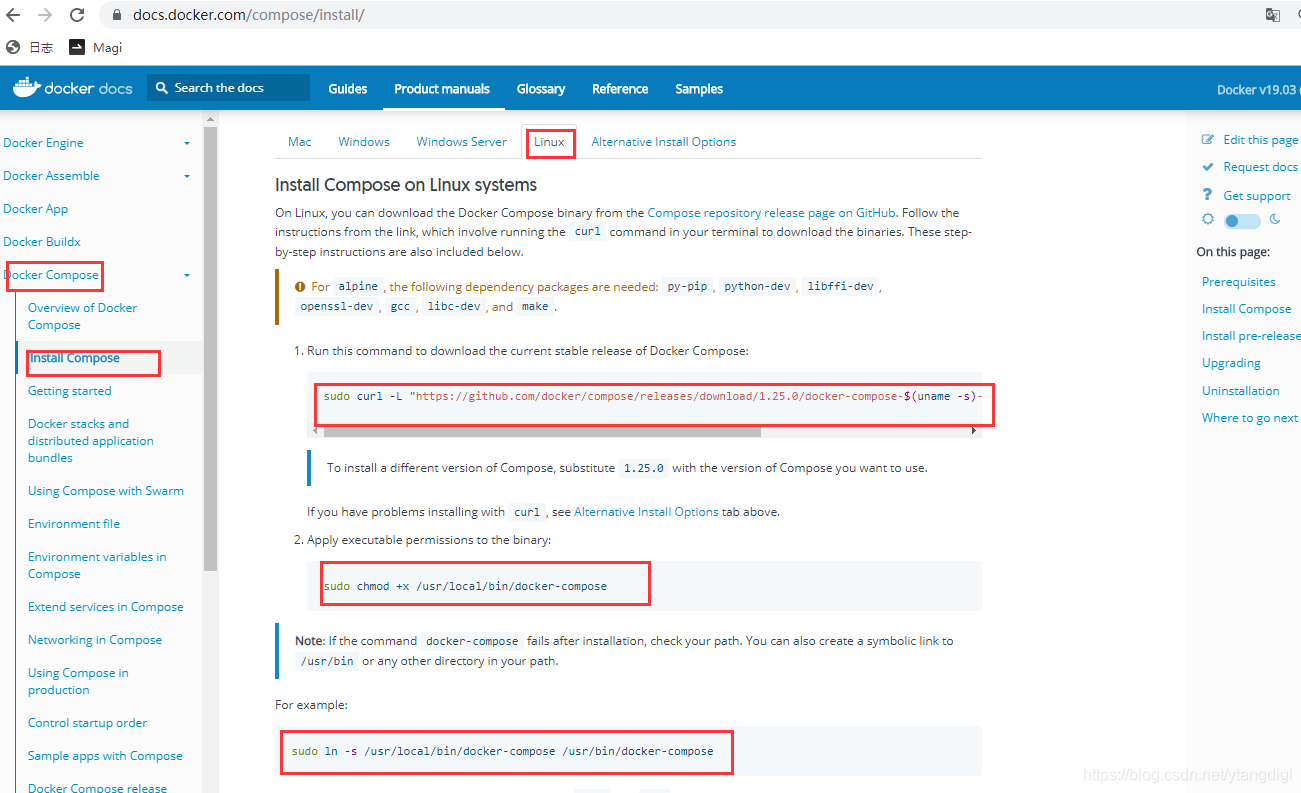Image resolution: width=1301 pixels, height=793 pixels.
Task: Click the browser reload icon
Action: click(x=77, y=15)
